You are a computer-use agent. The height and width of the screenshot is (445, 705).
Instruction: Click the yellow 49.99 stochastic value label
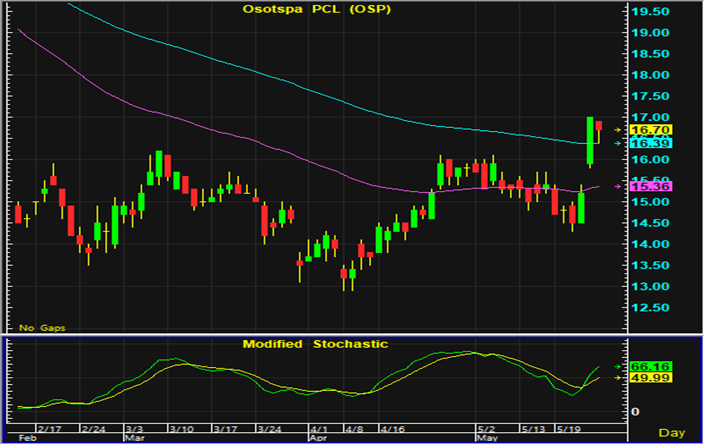point(651,378)
